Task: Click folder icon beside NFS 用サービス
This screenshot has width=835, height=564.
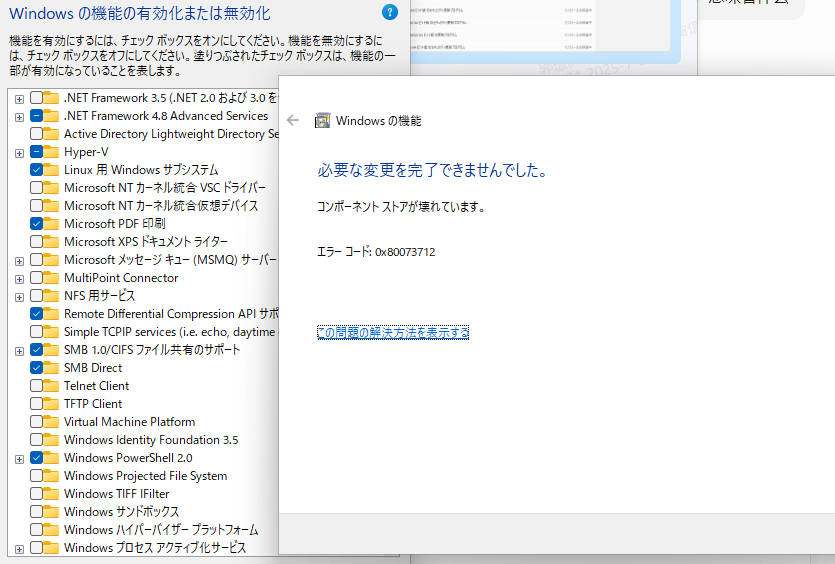Action: [51, 296]
